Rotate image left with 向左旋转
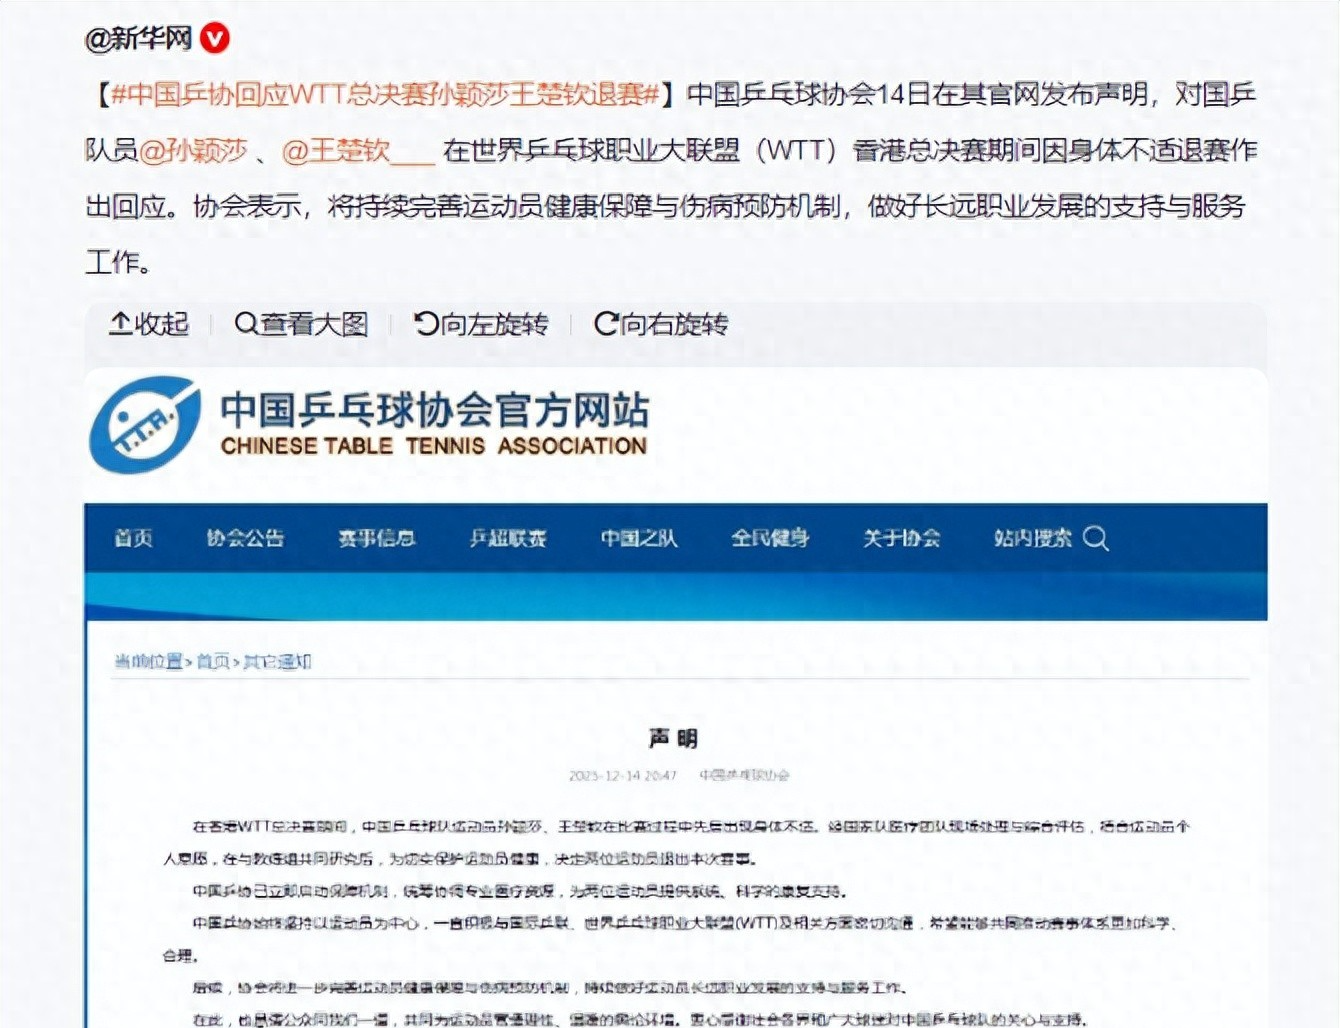Image resolution: width=1340 pixels, height=1028 pixels. [x=481, y=324]
